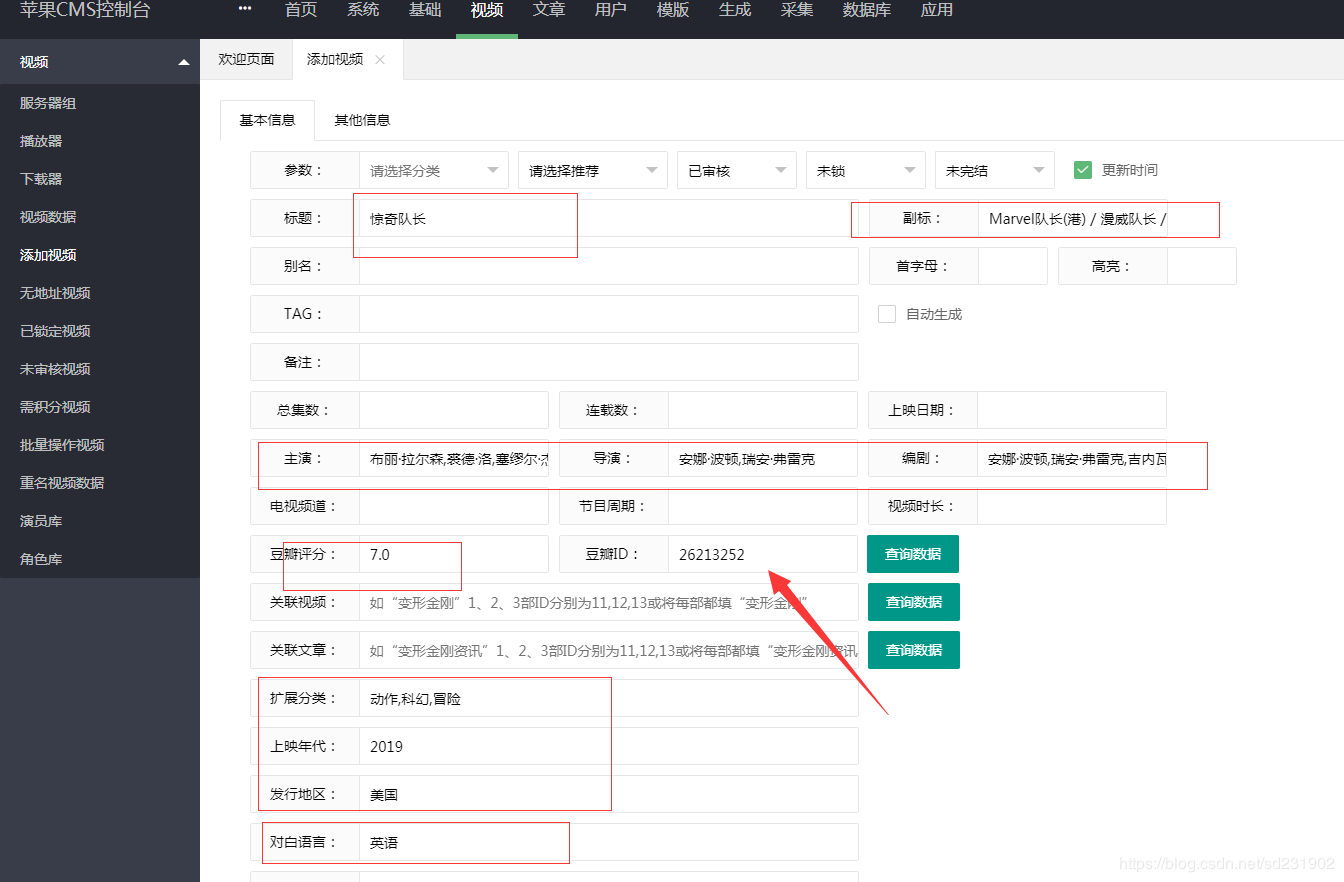Click 查询数据 next to 豆瓣ID
The width and height of the screenshot is (1344, 882).
tap(913, 554)
